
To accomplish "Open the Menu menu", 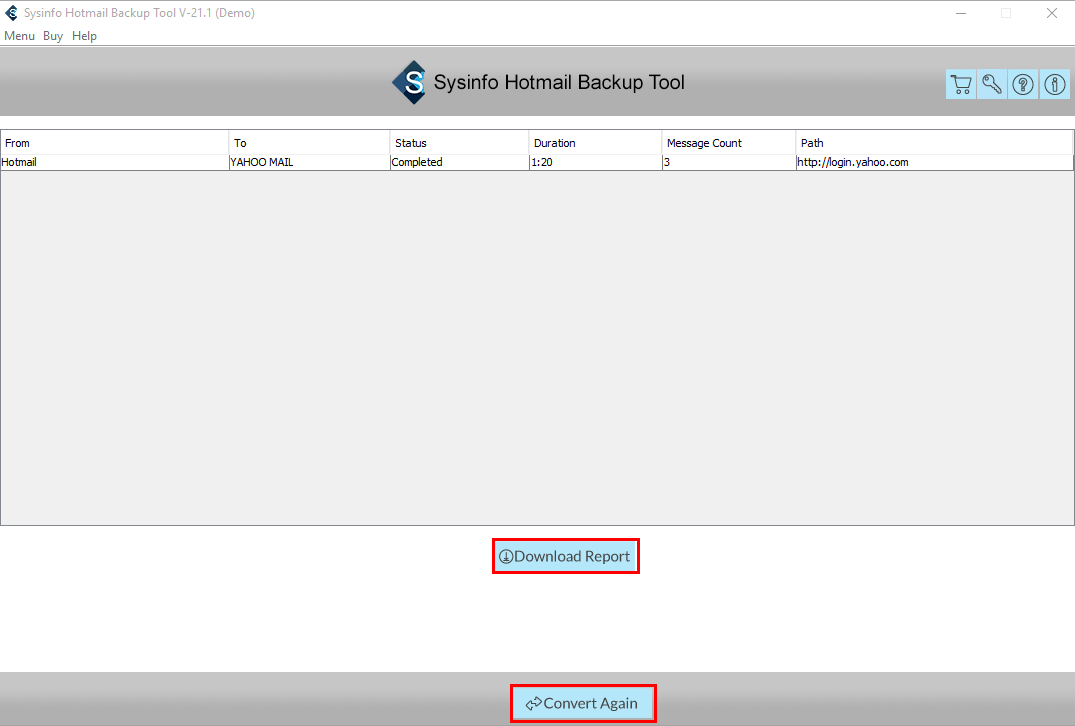I will pos(19,36).
